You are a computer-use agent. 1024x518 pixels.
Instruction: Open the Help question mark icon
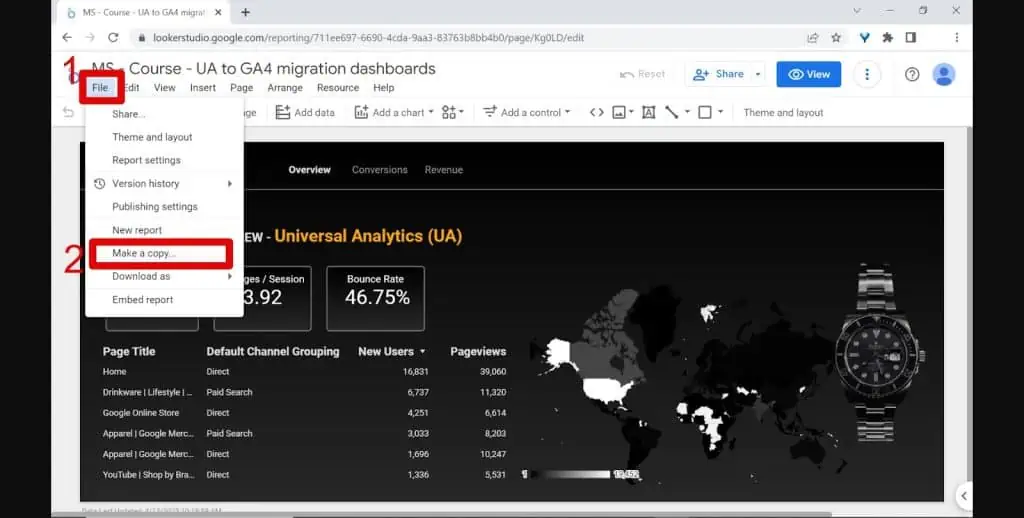(912, 74)
